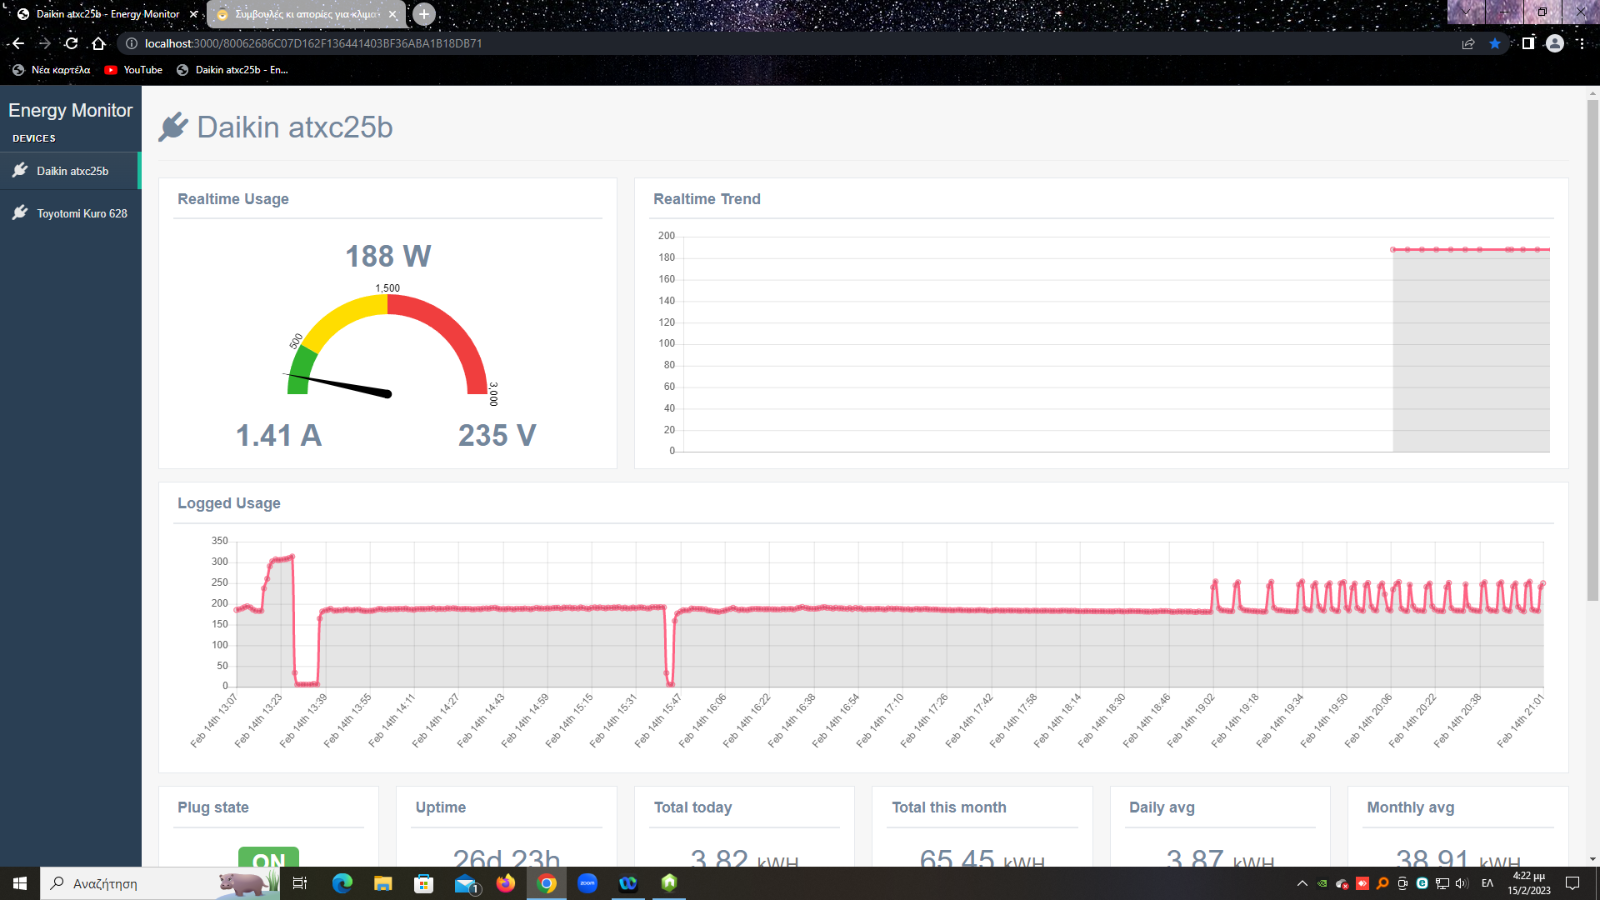Click the ON plug state button

tap(268, 858)
